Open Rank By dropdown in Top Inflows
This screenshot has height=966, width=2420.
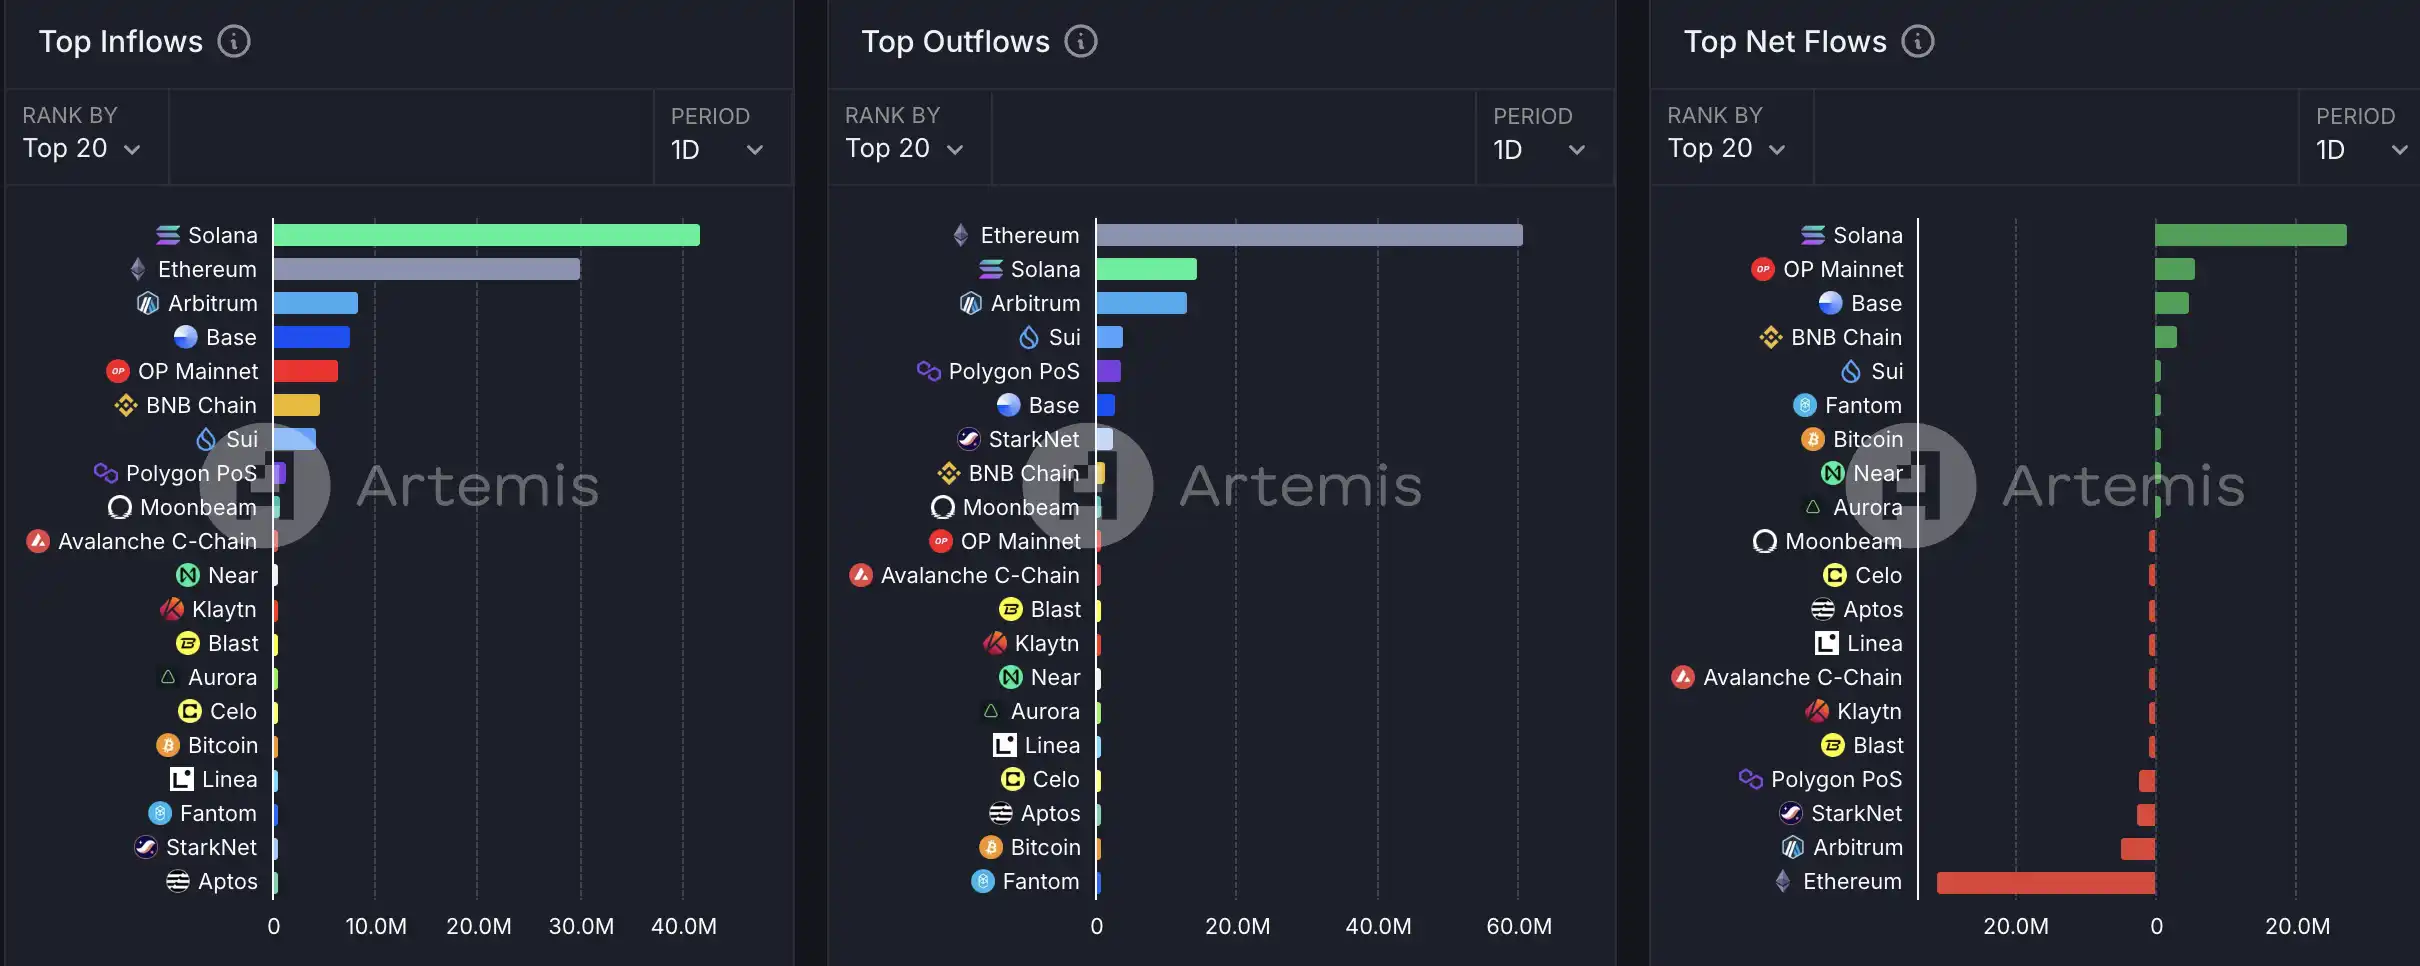[x=82, y=149]
